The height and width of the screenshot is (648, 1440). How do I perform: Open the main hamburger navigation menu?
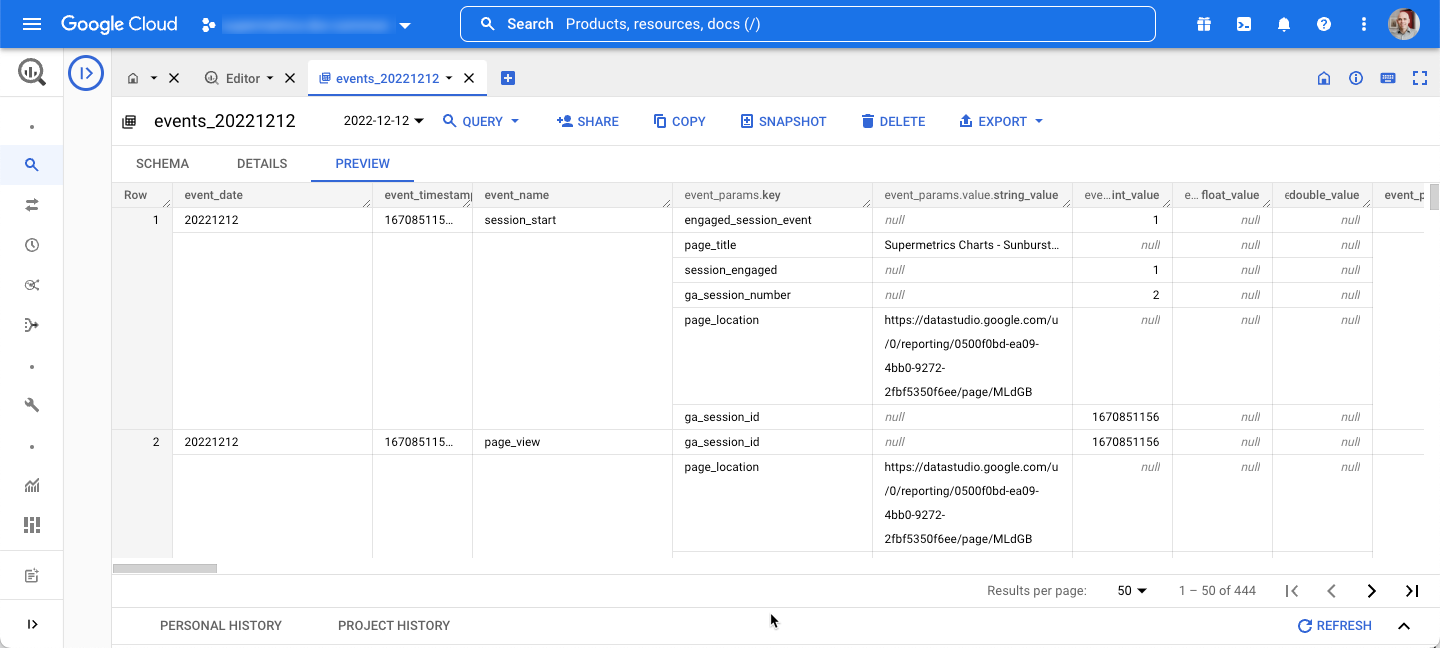[x=32, y=24]
